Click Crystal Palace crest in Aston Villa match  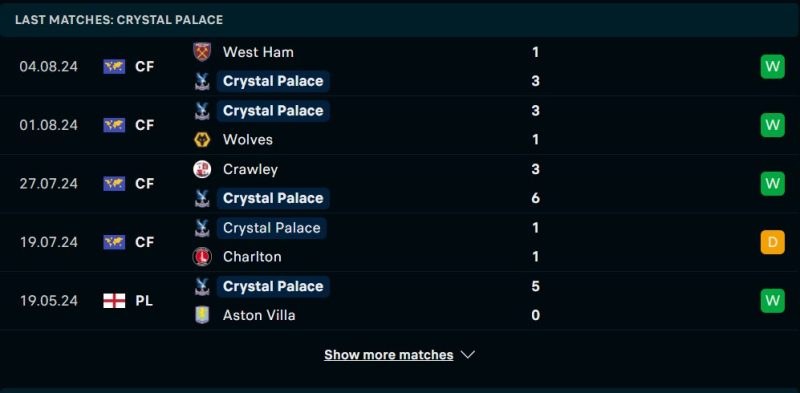tap(202, 286)
